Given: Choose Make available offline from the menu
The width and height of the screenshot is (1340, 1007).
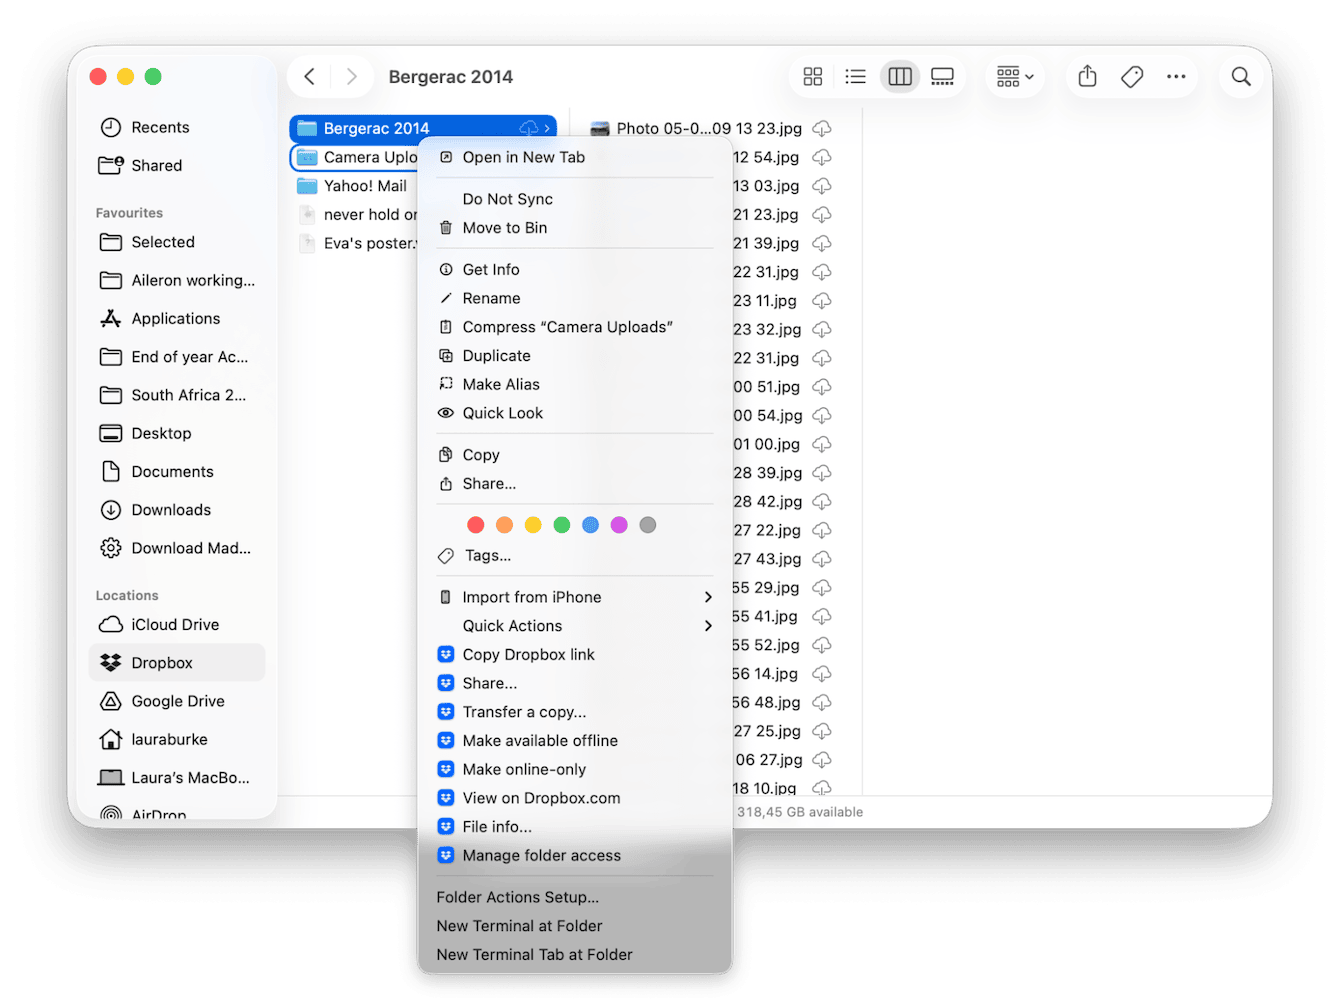Looking at the screenshot, I should click(539, 740).
